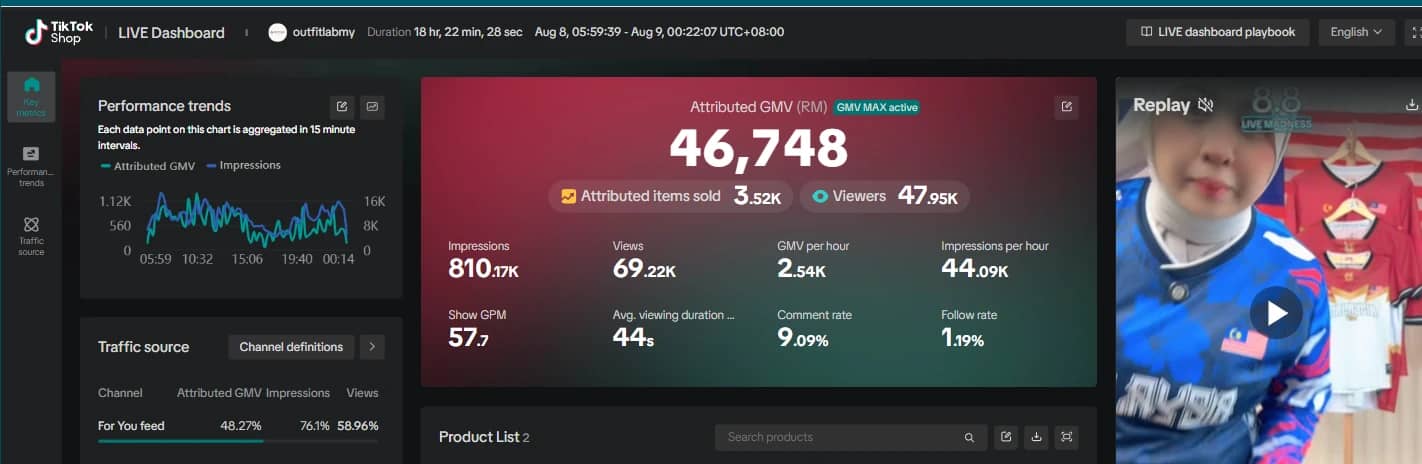Edit the Attributed GMV card metrics
The image size is (1422, 464).
[x=1067, y=107]
